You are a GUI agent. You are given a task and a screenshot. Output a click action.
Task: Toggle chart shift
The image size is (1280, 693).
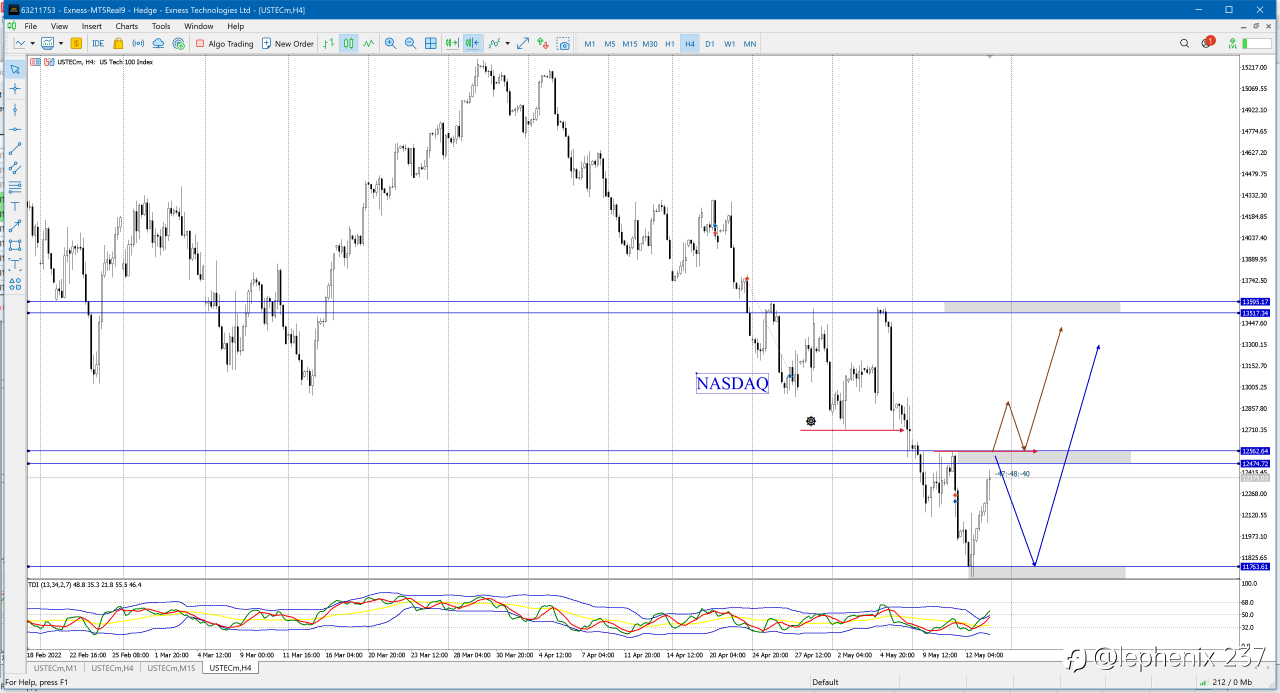coord(473,44)
